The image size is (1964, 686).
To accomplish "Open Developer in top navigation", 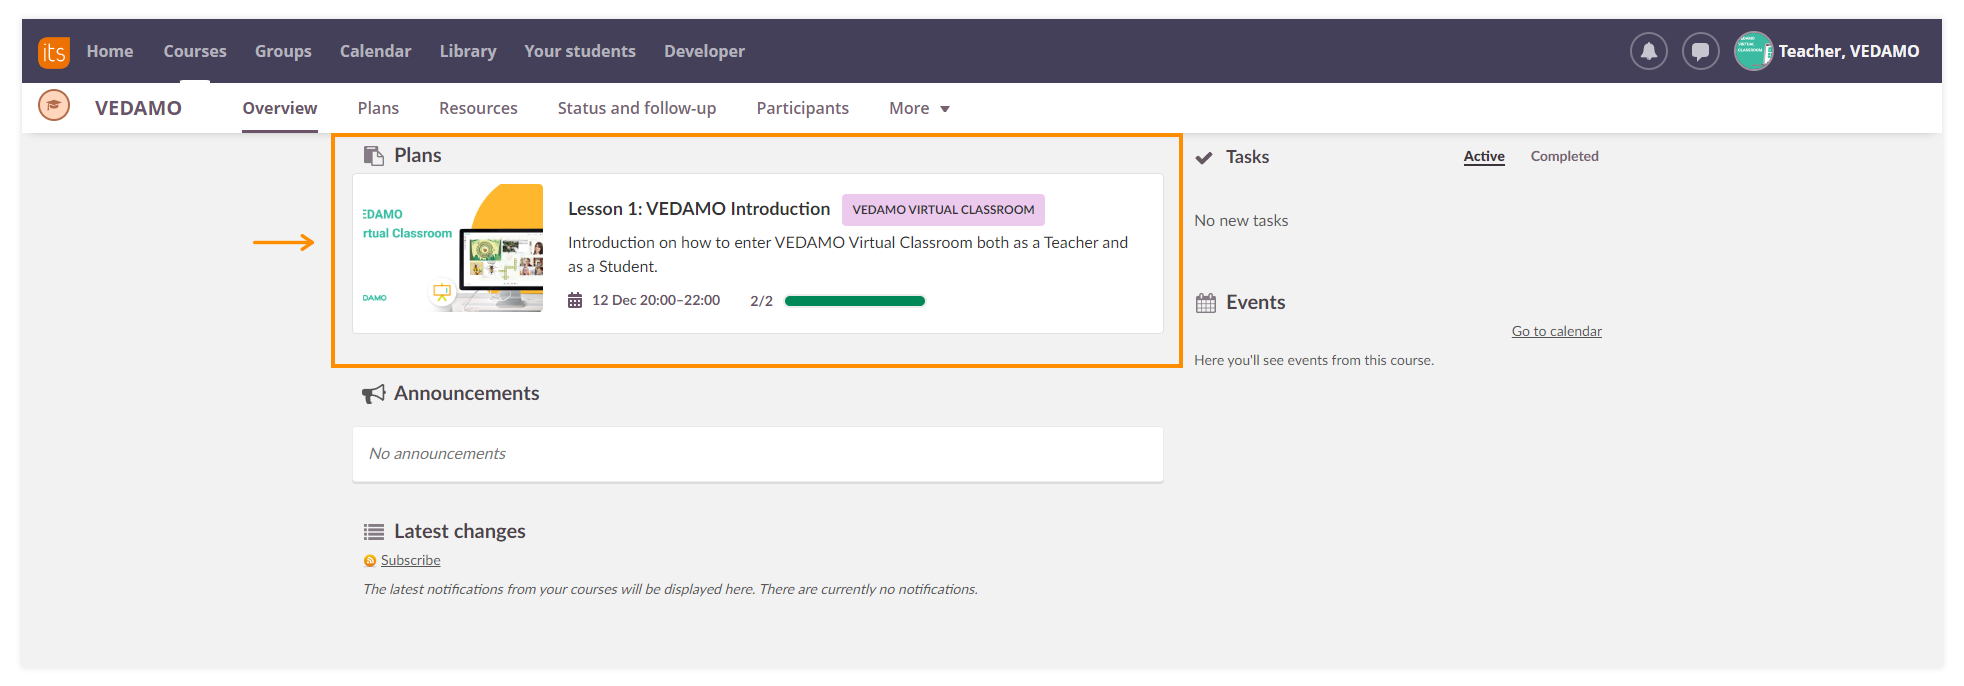I will 705,51.
